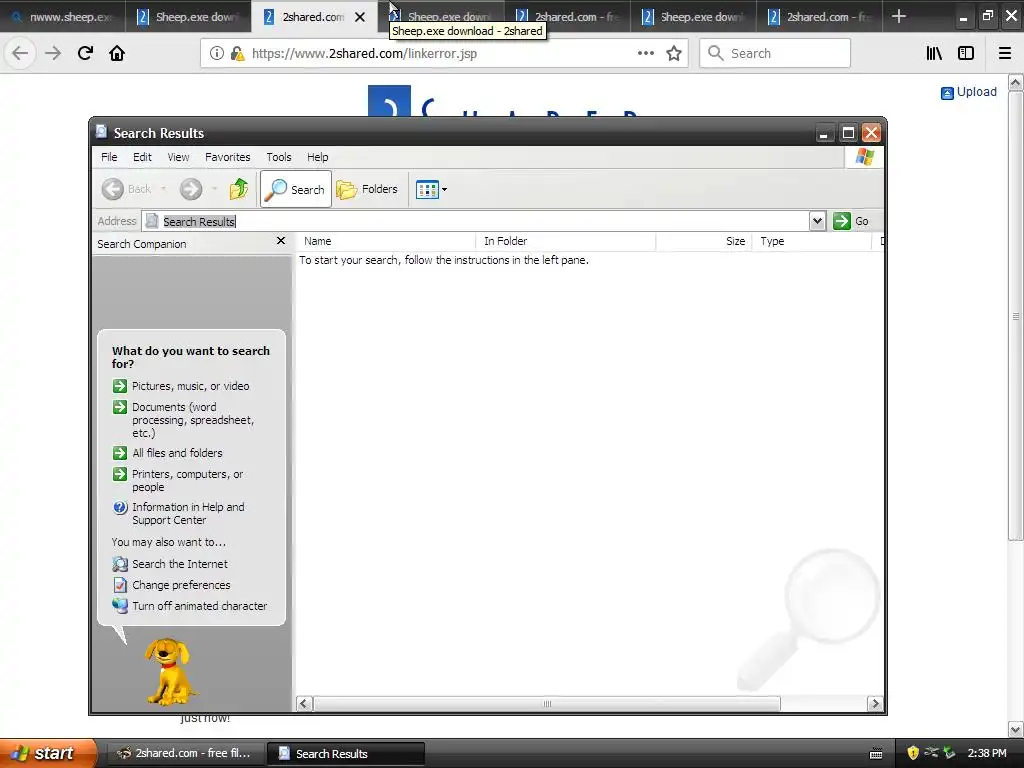Toggle Firefox sidebar icon
The image size is (1024, 768).
(966, 53)
